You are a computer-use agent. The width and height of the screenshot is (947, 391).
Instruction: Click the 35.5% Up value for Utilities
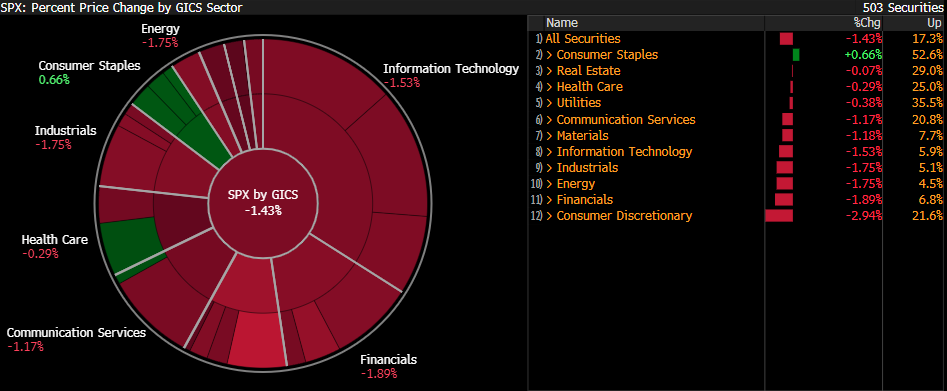point(928,103)
